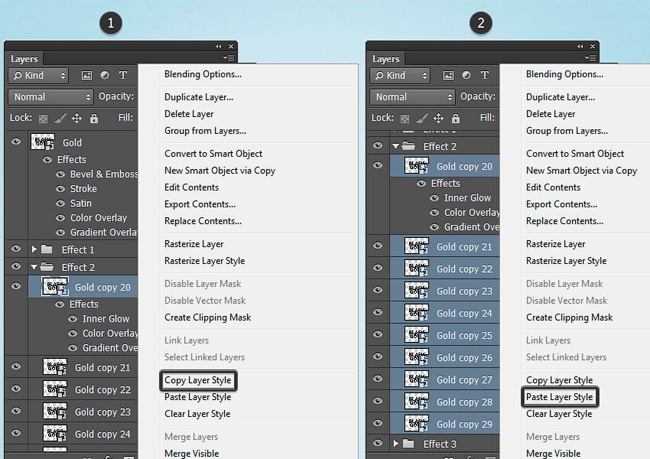The image size is (650, 459).
Task: Lock image pixels brush icon in right panel
Action: [422, 119]
